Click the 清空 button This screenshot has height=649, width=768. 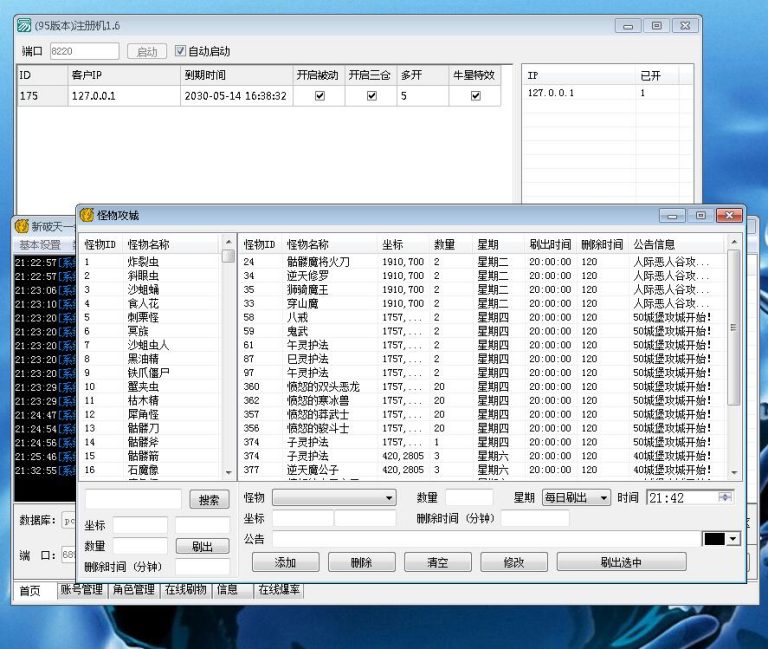tap(438, 562)
